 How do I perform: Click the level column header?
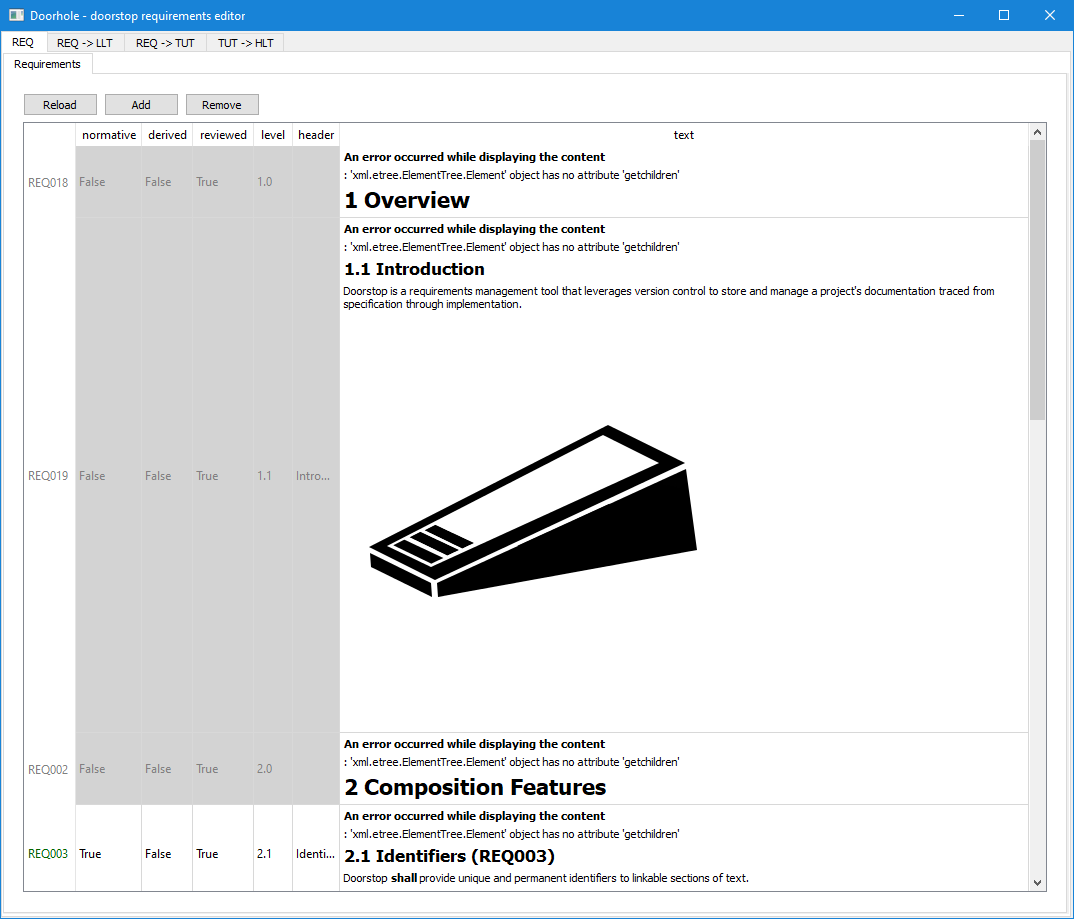click(272, 135)
